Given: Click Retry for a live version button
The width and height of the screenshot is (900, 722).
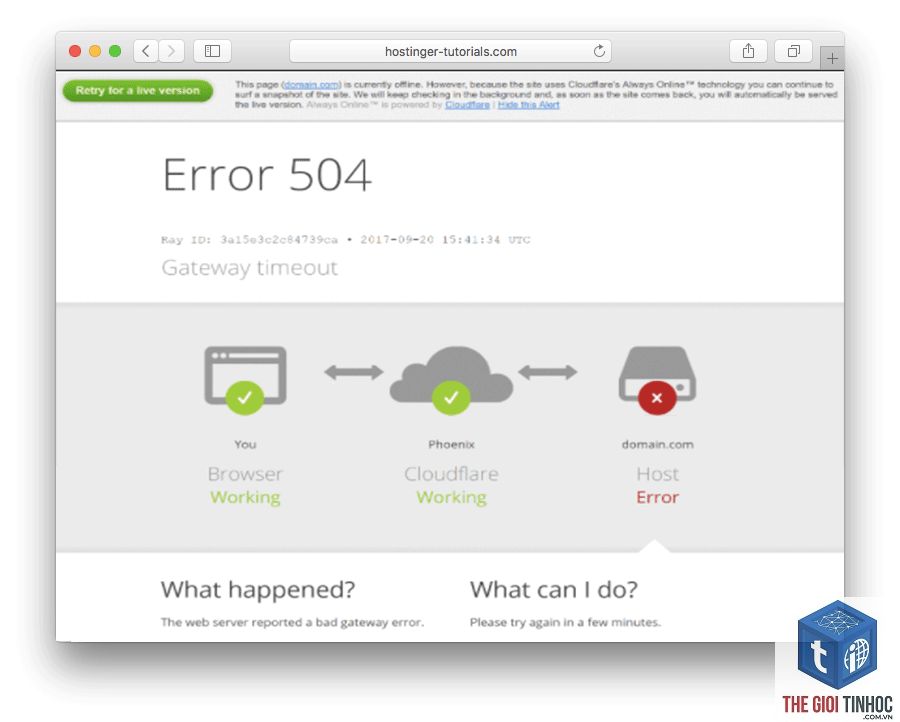Looking at the screenshot, I should click(x=138, y=91).
